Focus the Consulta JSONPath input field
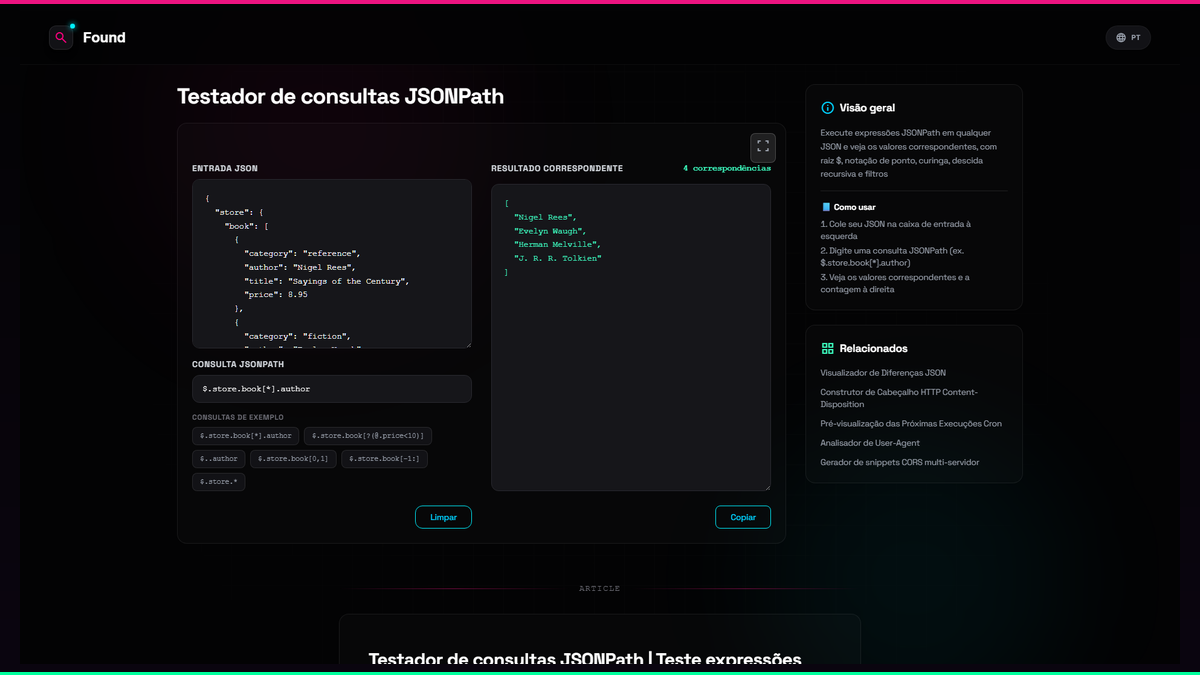 click(x=332, y=389)
